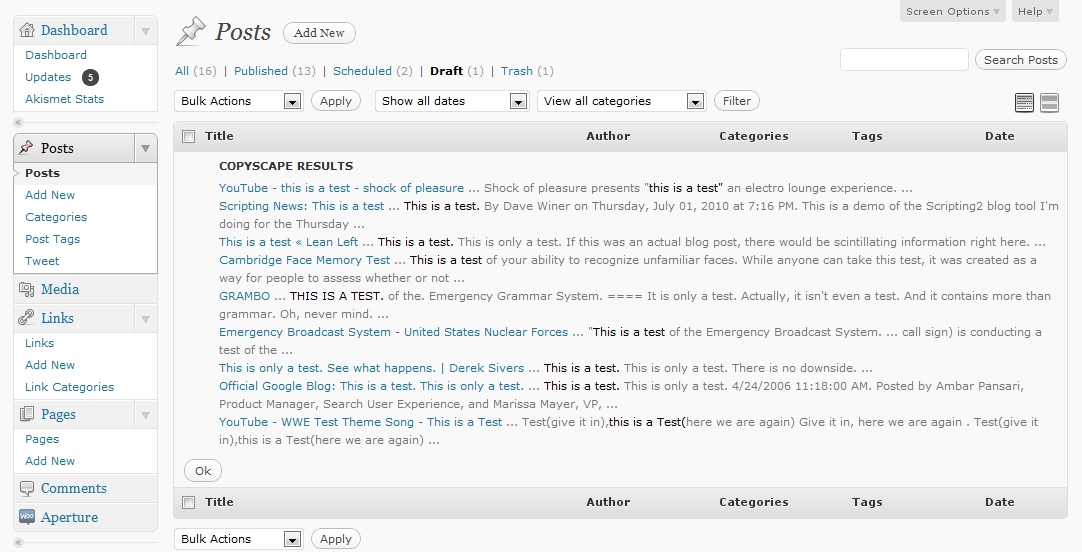Check the select-all box in footer row

[188, 502]
